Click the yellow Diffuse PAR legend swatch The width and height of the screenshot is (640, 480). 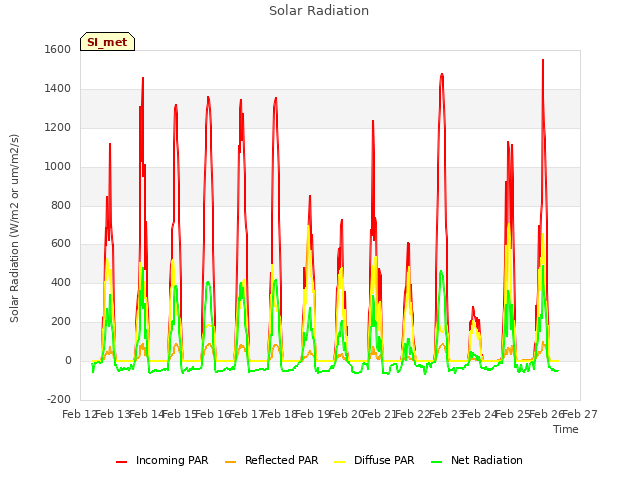340,462
